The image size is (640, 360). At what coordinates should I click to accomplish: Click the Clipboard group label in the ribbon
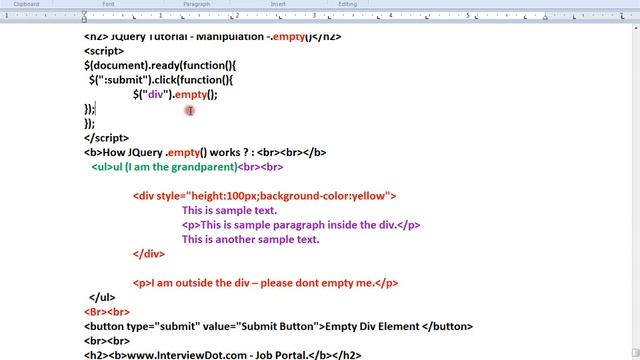point(27,4)
